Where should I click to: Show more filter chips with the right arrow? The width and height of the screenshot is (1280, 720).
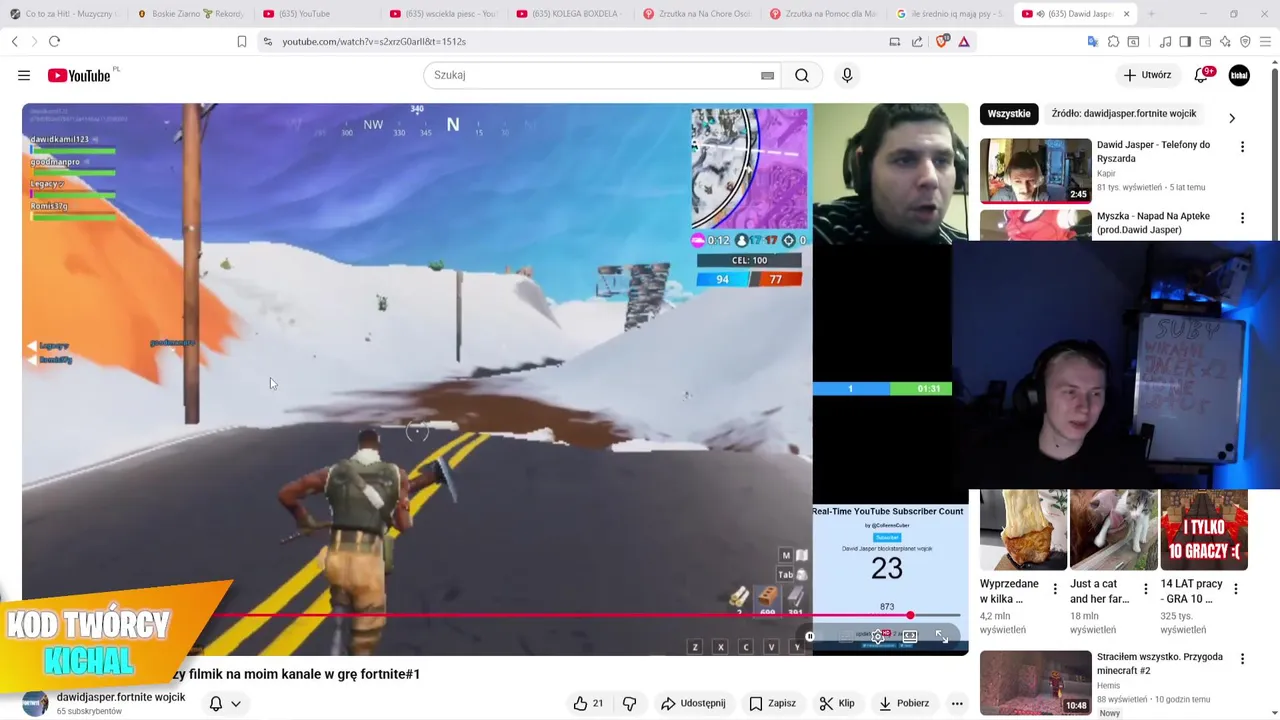coord(1232,118)
